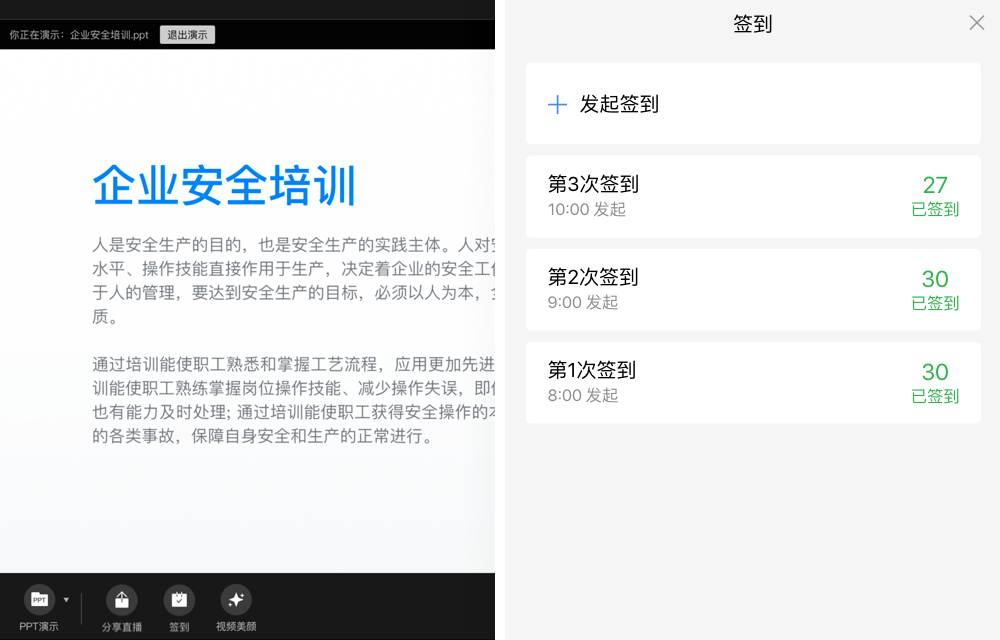This screenshot has height=640, width=1000.
Task: Click the 10:00 发起 timestamp
Action: pos(587,209)
